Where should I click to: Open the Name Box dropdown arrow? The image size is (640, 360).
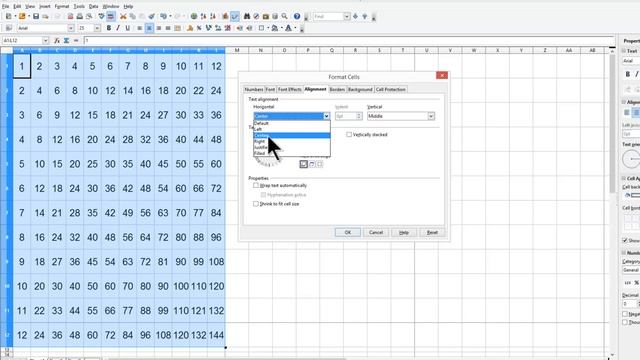click(45, 40)
